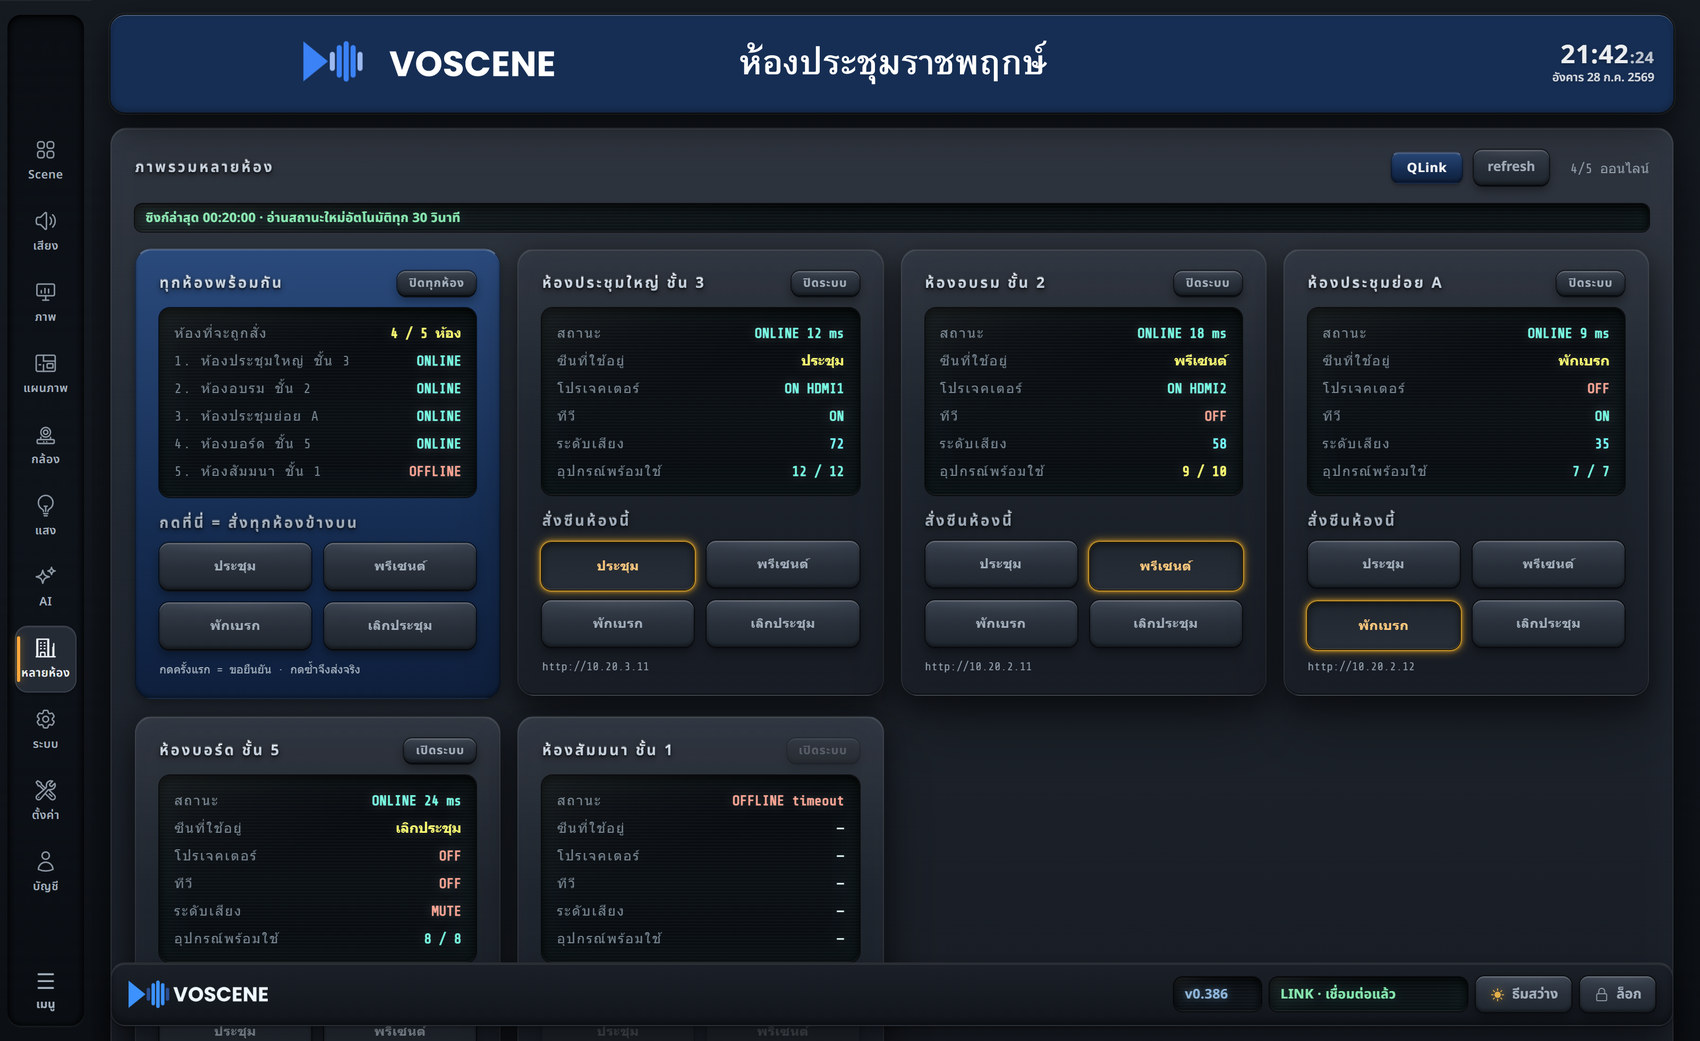Select ประชุม scene for ห้องอบรม ชั้น 2

[1001, 564]
